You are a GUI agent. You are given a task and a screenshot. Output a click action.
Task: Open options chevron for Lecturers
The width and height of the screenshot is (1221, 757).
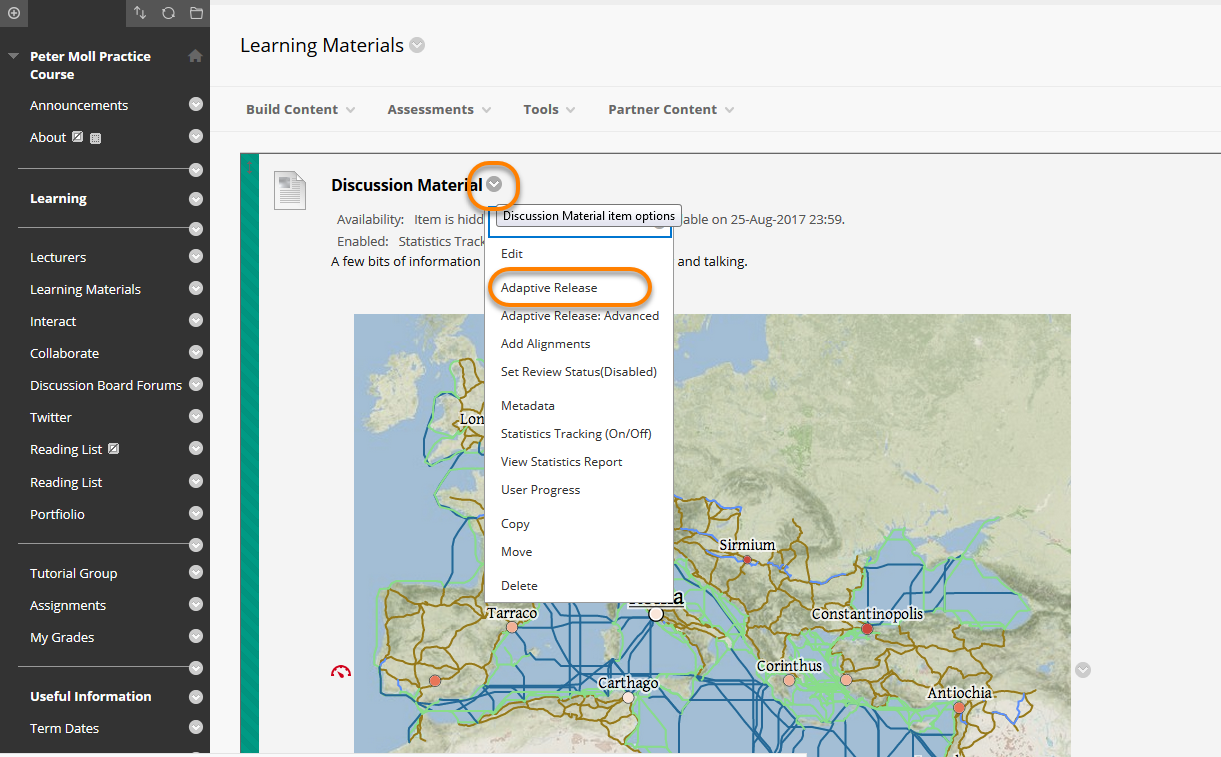point(196,256)
